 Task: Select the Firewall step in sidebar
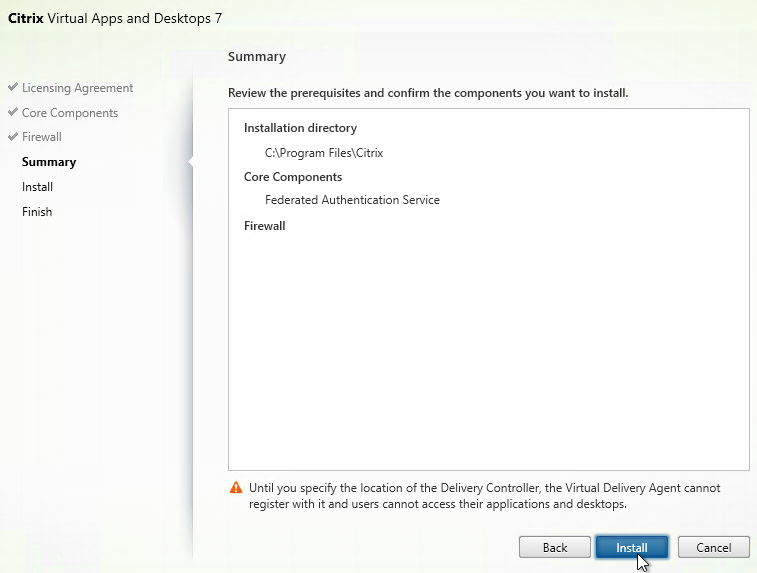point(42,137)
